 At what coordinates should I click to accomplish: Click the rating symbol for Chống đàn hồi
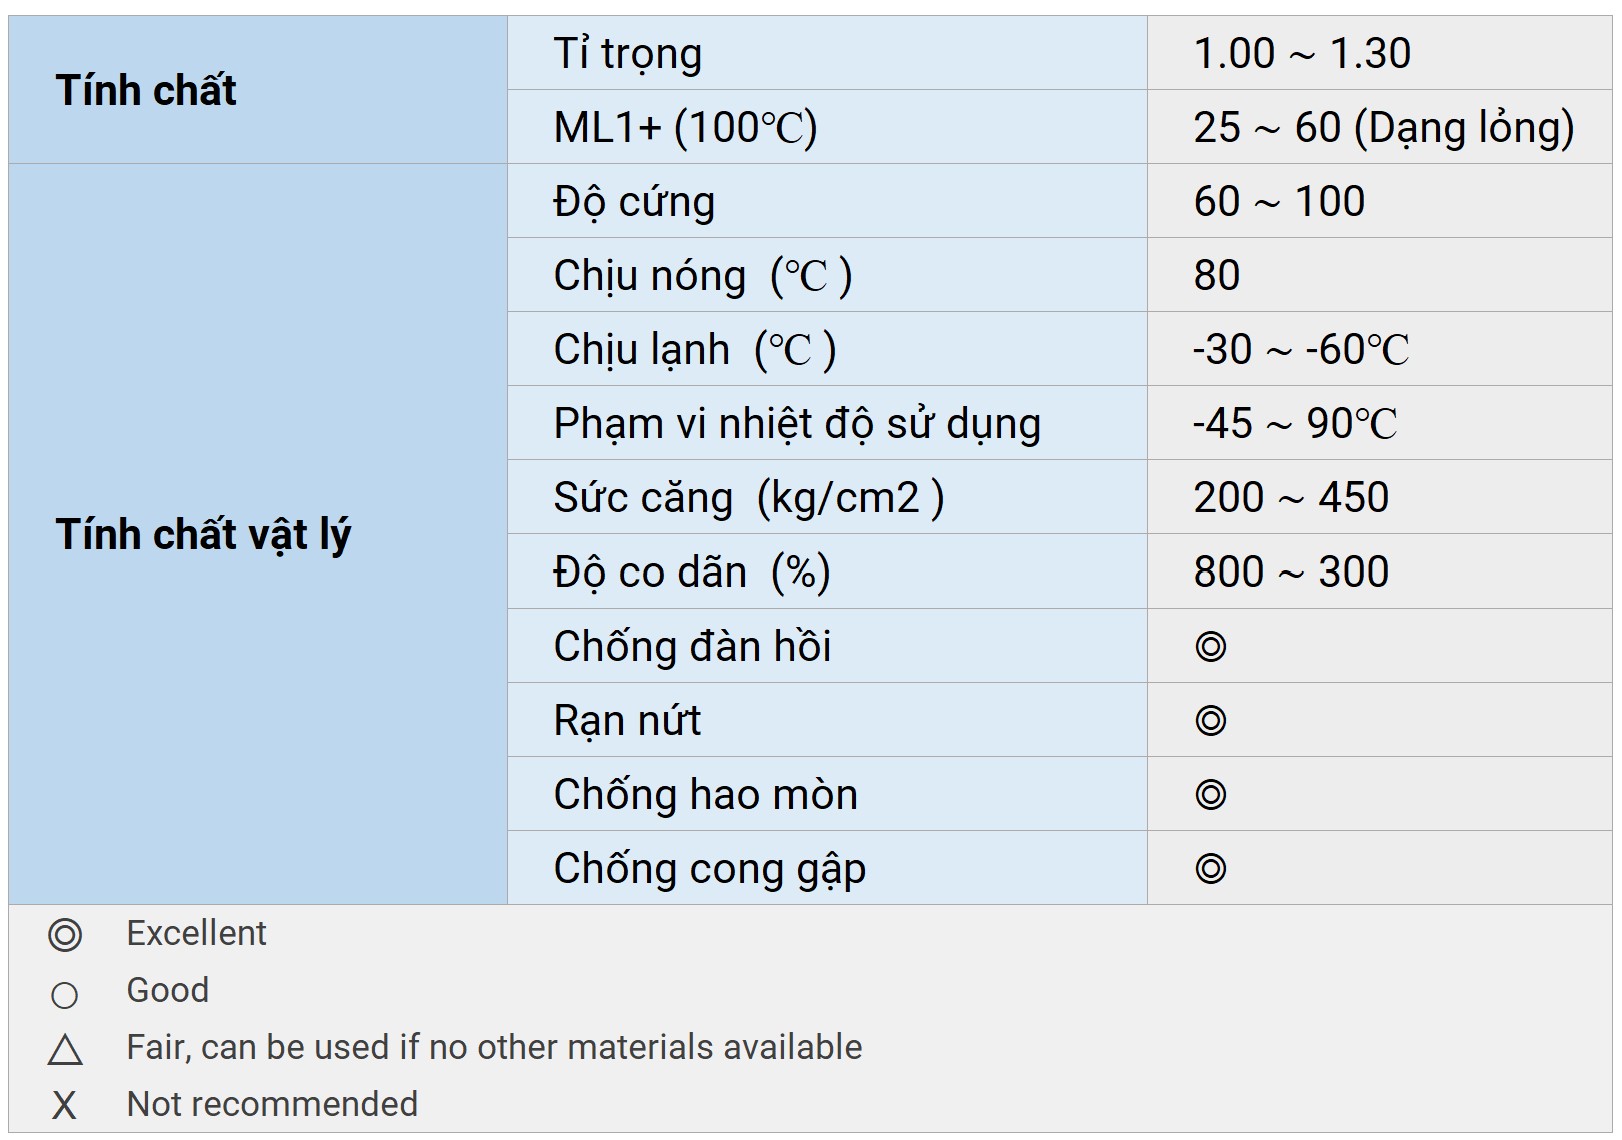tap(1210, 647)
